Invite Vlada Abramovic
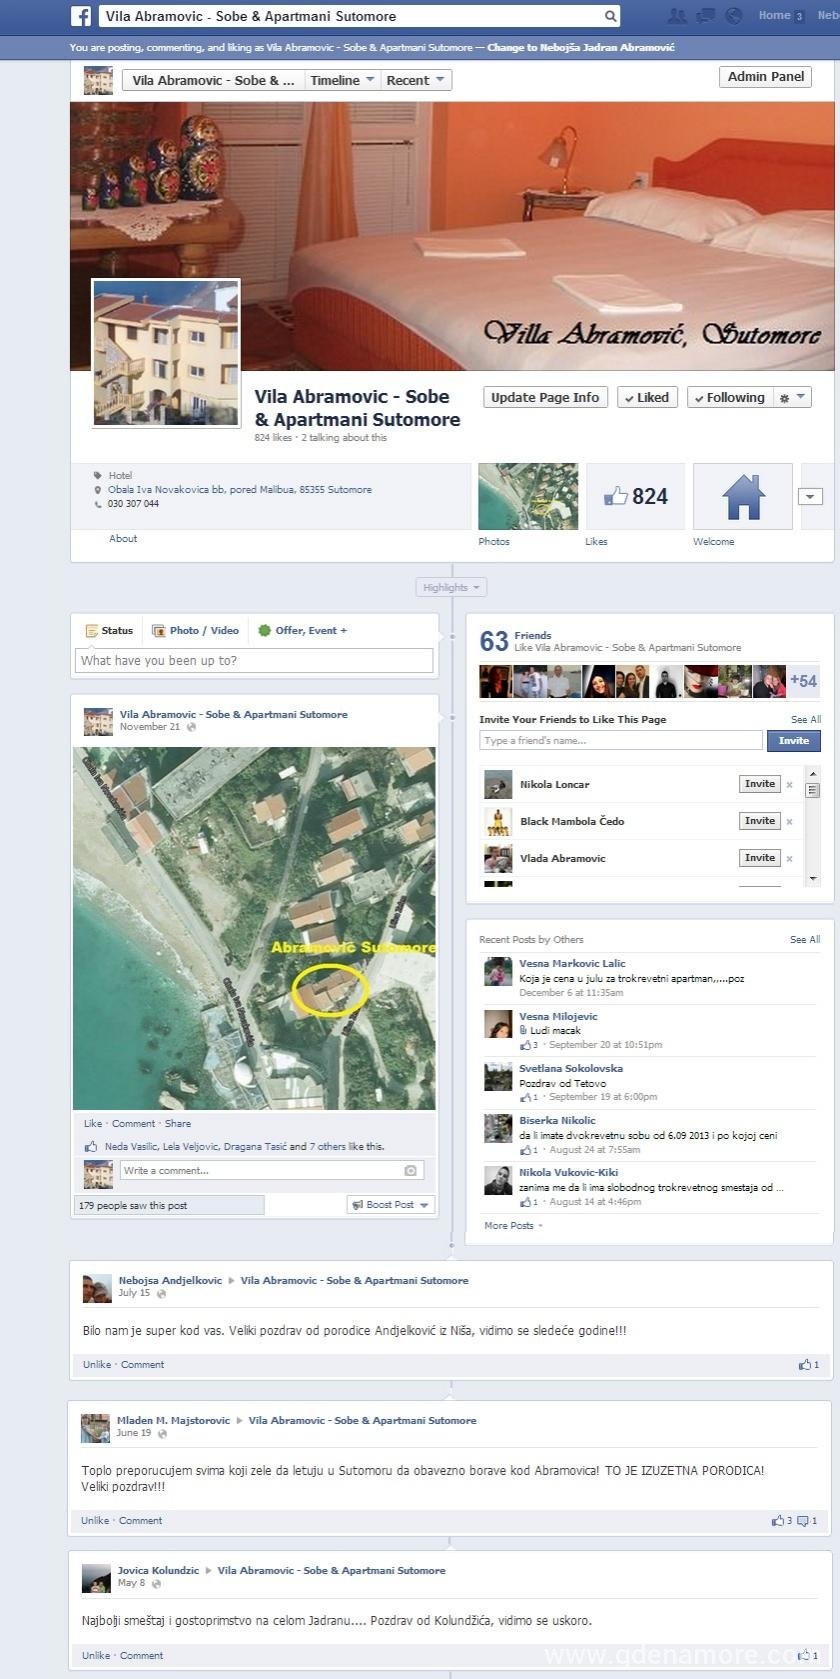Viewport: 840px width, 1679px height. [760, 858]
